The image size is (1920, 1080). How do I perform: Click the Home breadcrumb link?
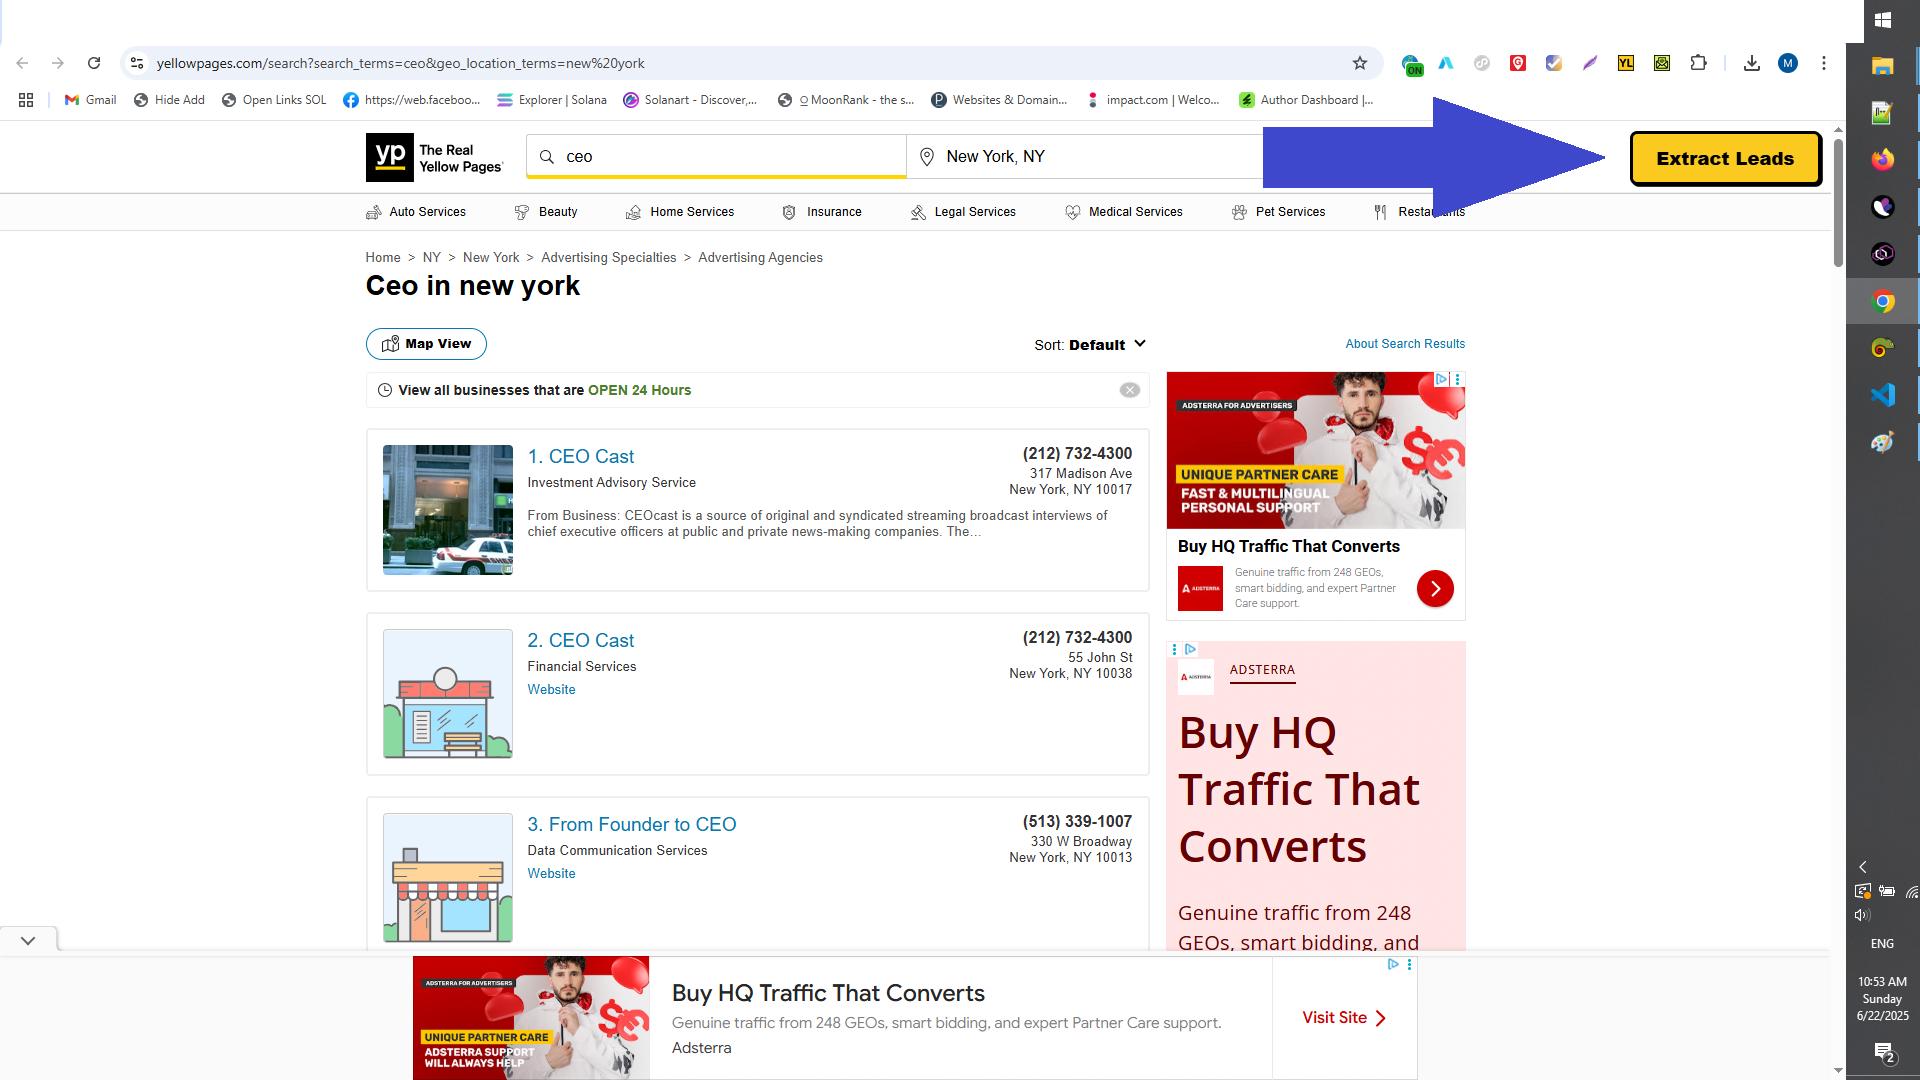coord(382,257)
